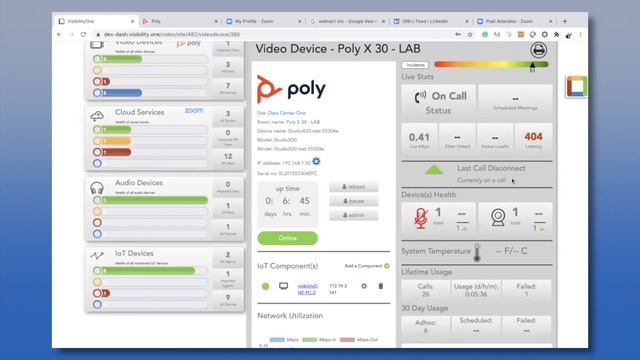Open the Chrome three-dot menu

pos(580,35)
